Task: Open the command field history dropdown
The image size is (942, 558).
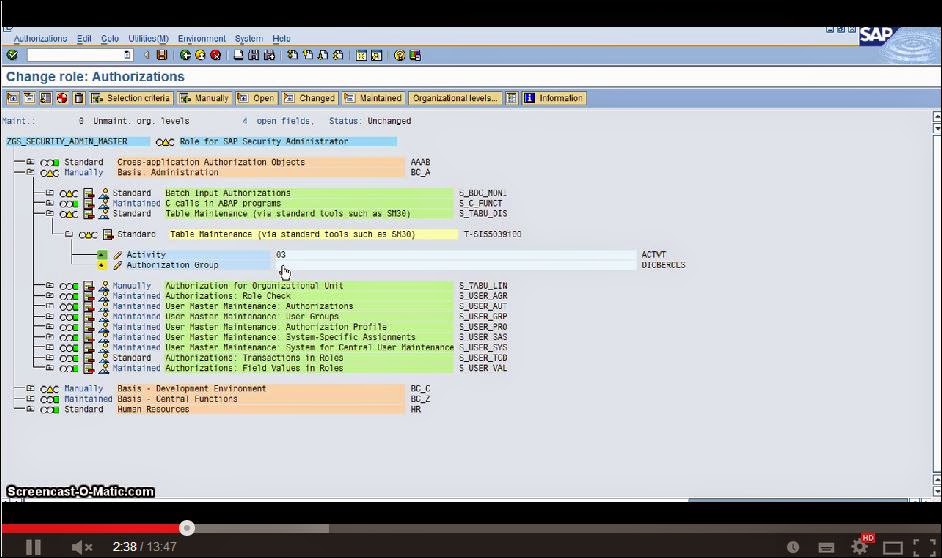Action: coord(127,55)
